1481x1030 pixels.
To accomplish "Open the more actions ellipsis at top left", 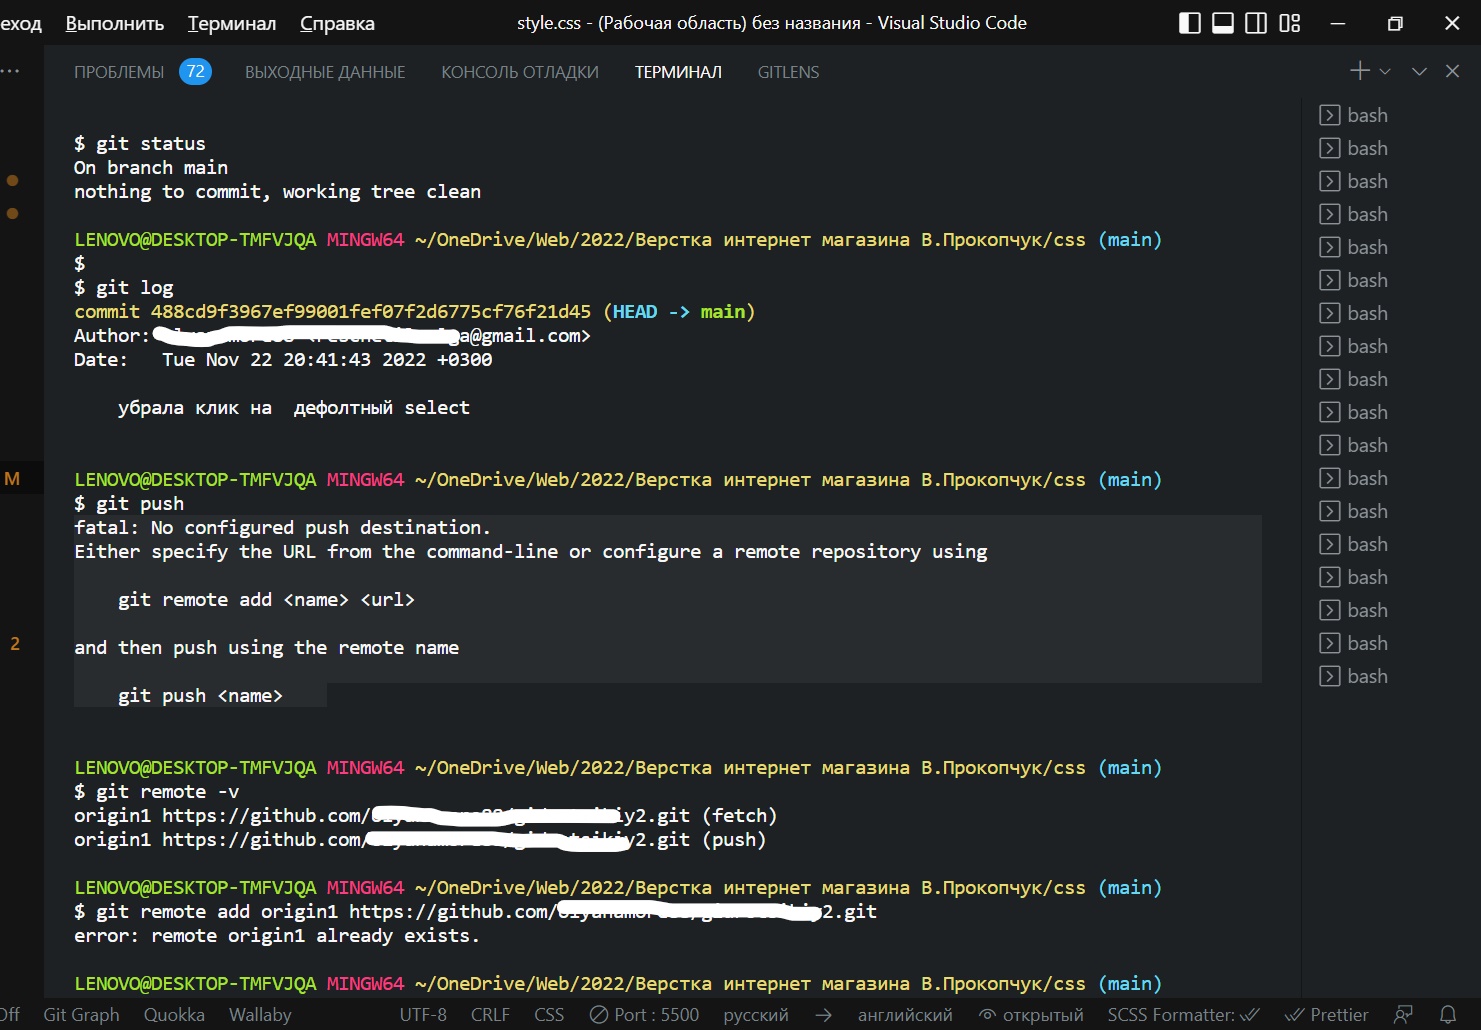I will (10, 71).
